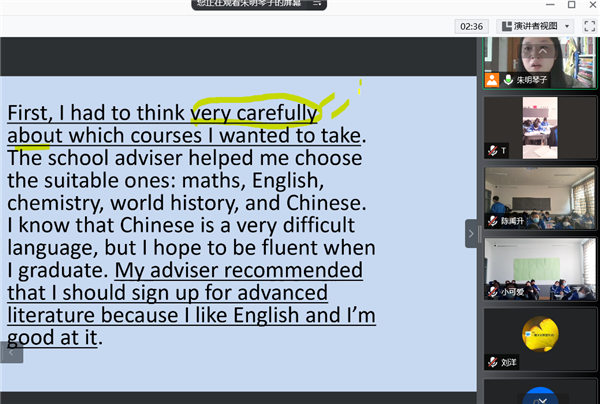This screenshot has height=404, width=600.
Task: Click muted microphone icon of 小可爱
Action: (x=493, y=292)
